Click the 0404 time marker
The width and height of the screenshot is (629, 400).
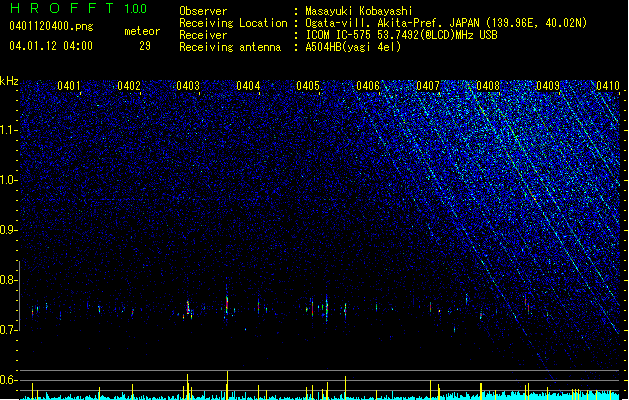click(x=248, y=86)
